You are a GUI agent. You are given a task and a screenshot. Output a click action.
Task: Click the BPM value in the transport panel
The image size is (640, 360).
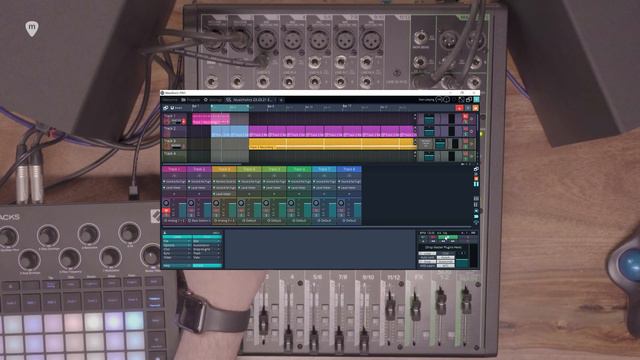click(x=430, y=233)
